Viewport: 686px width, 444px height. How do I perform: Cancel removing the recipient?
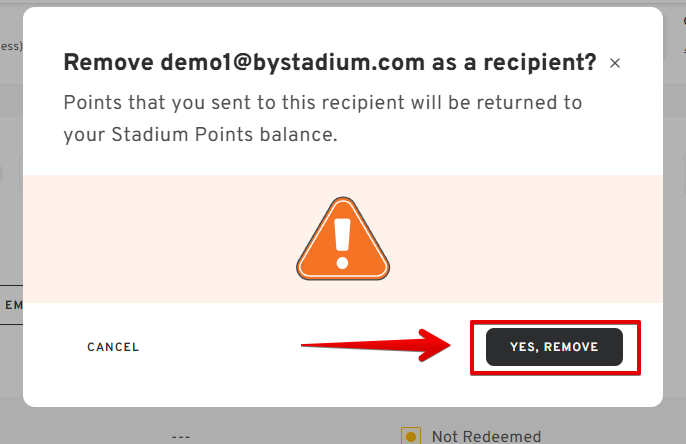[x=113, y=347]
